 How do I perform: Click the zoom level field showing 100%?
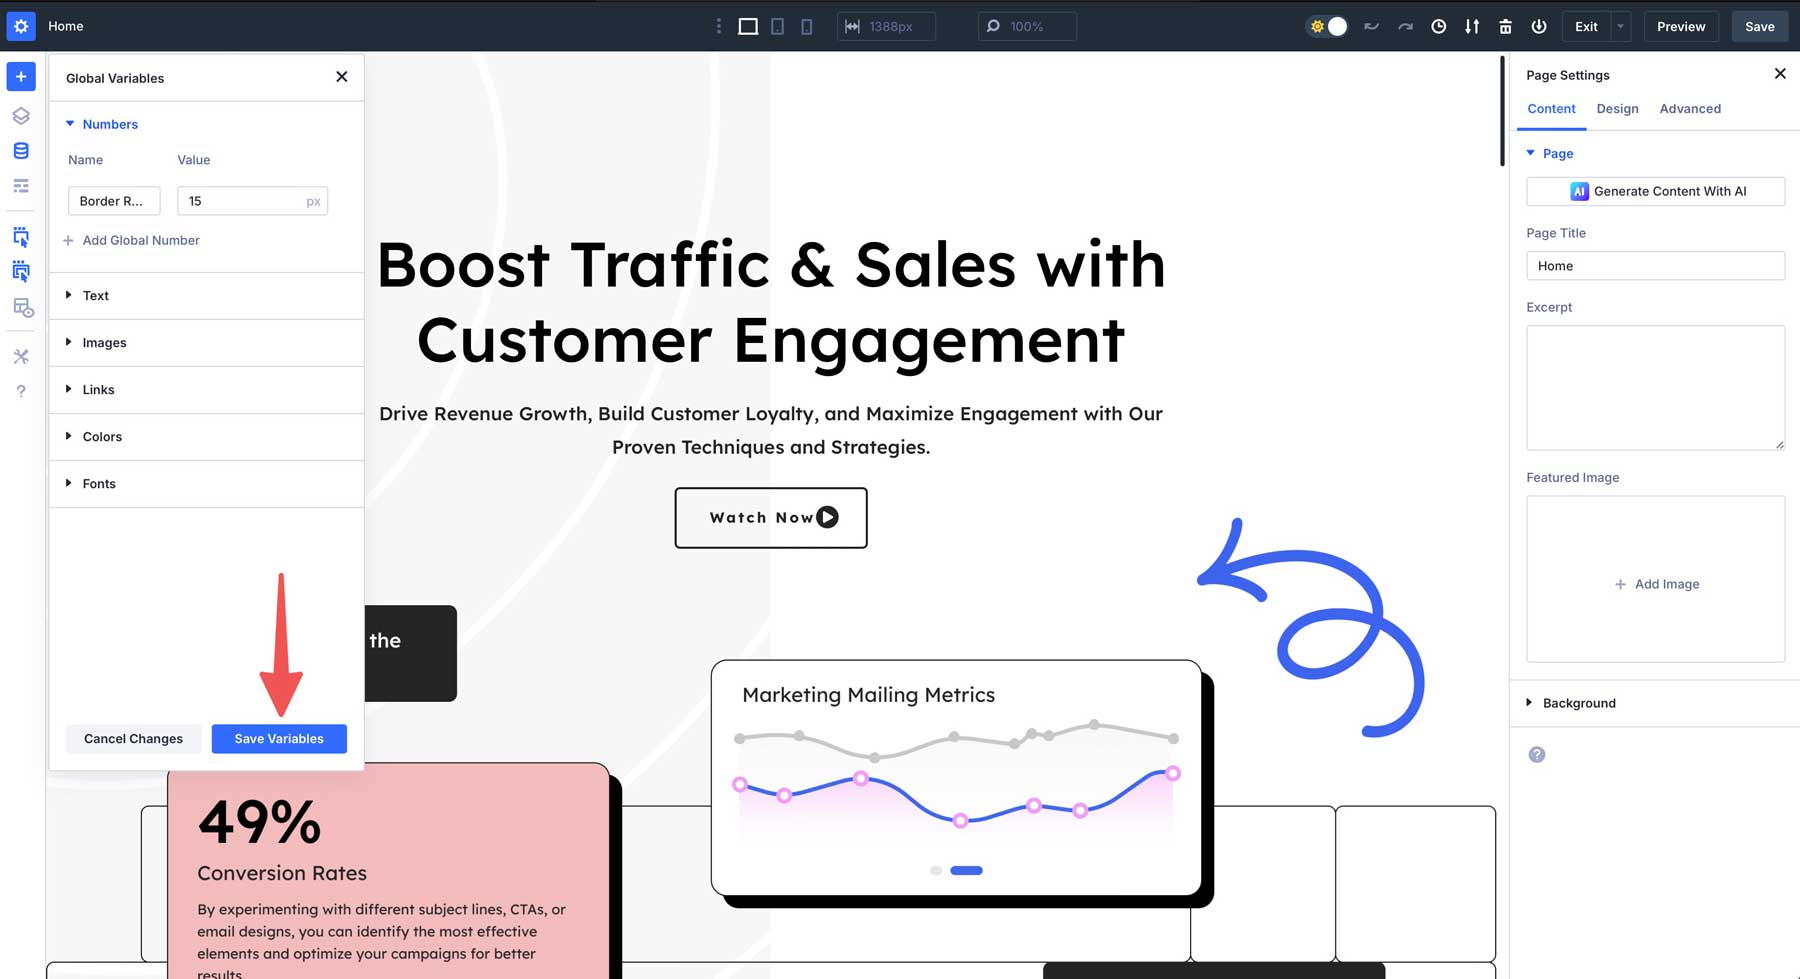click(x=1027, y=26)
